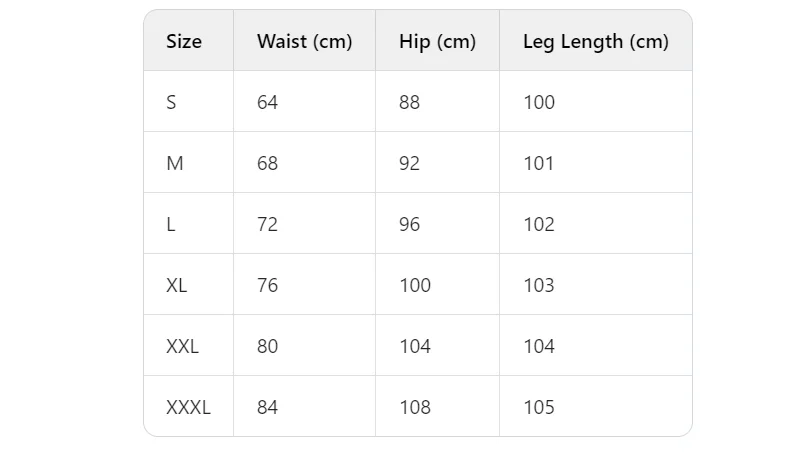Screen dimensions: 786x452
Task: Click the XXXL size row label
Action: pos(188,407)
